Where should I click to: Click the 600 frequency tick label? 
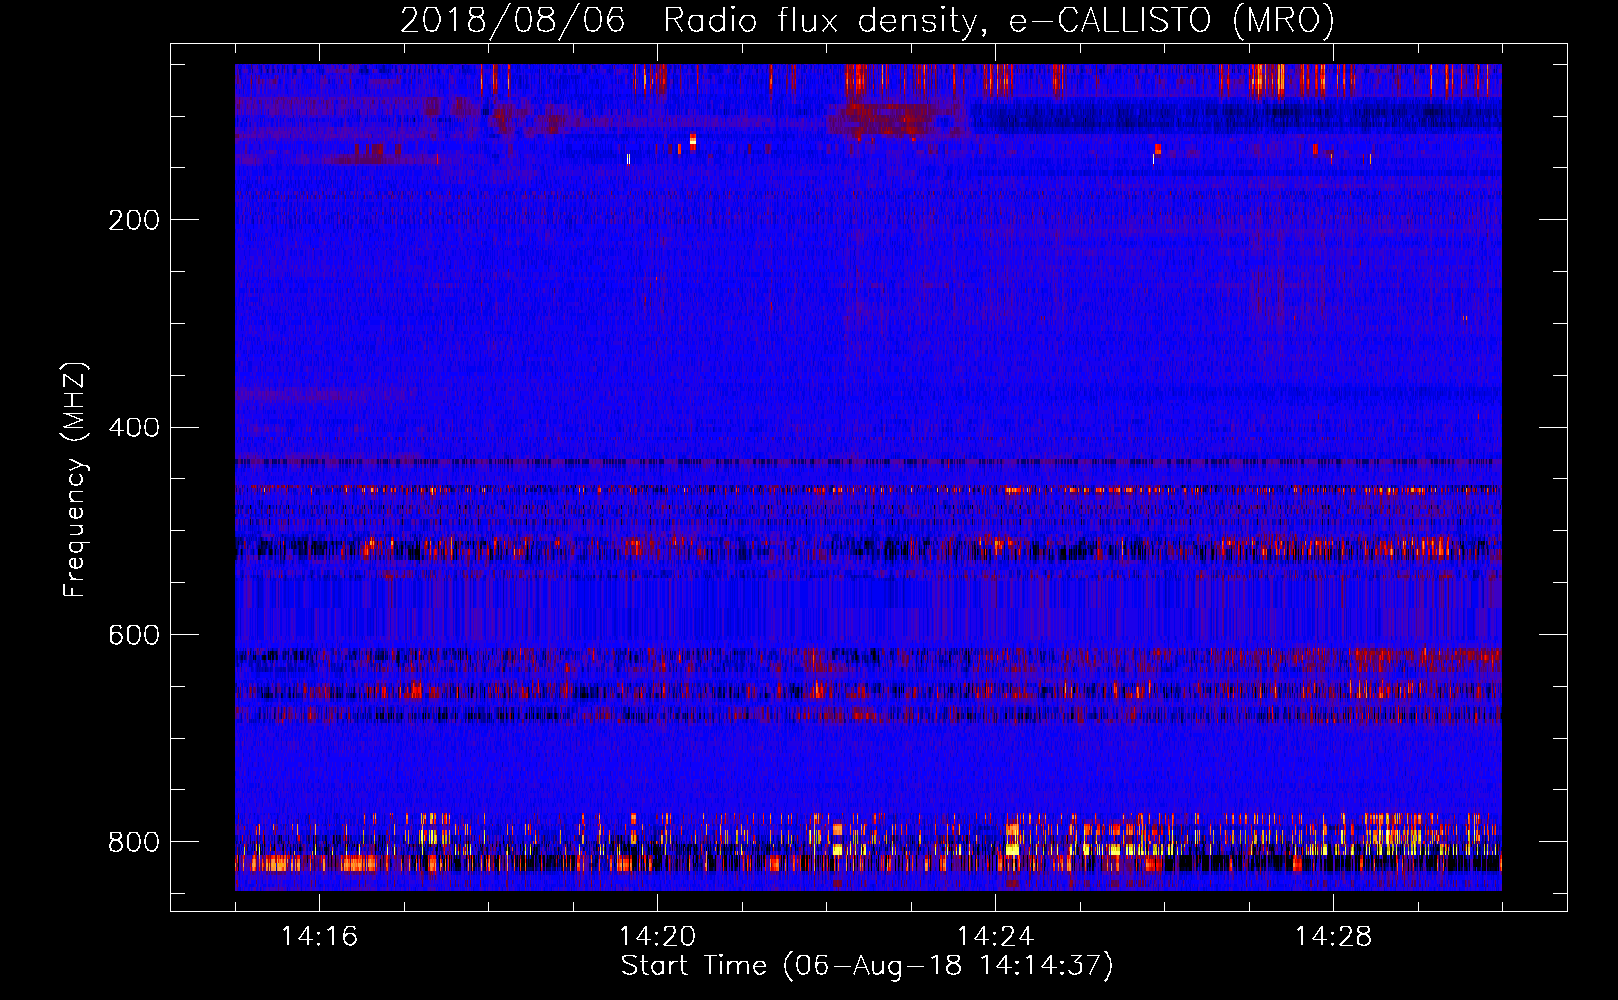pos(134,636)
